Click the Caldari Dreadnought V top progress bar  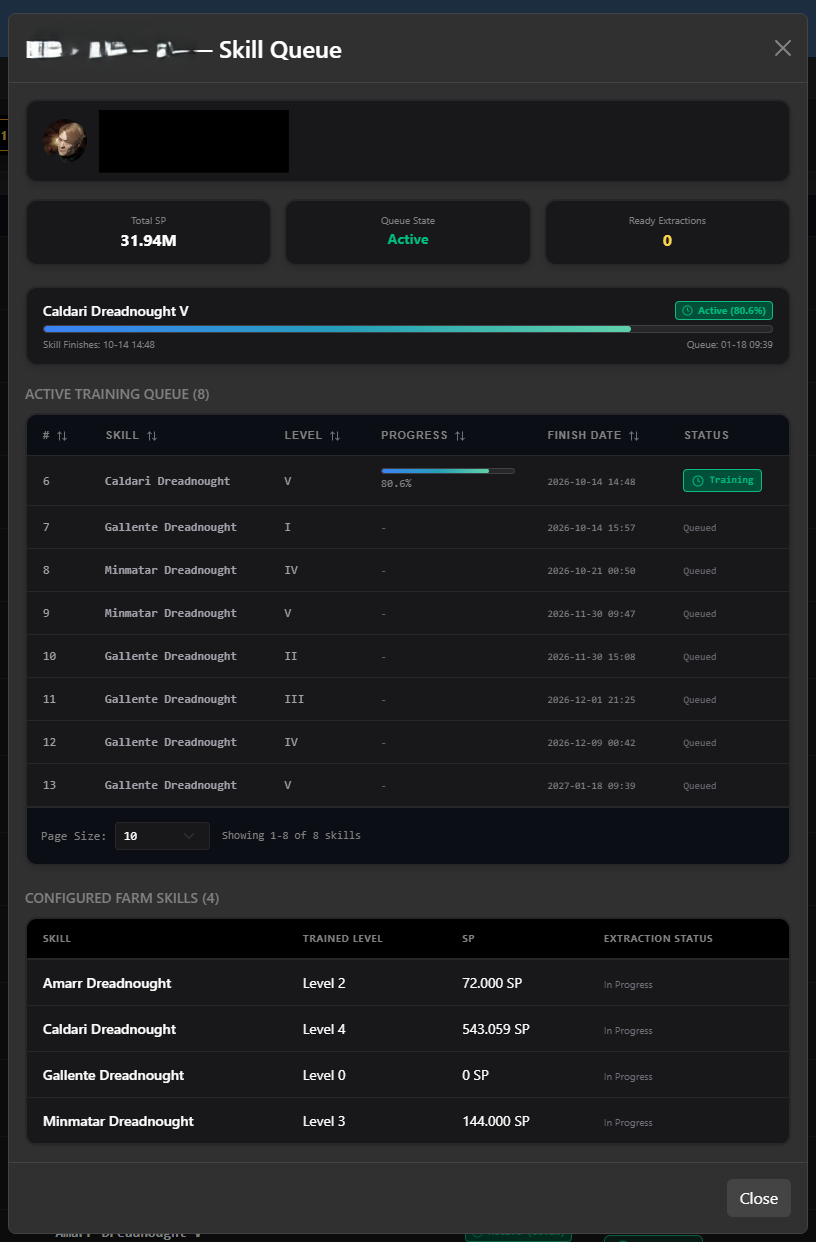coord(408,328)
